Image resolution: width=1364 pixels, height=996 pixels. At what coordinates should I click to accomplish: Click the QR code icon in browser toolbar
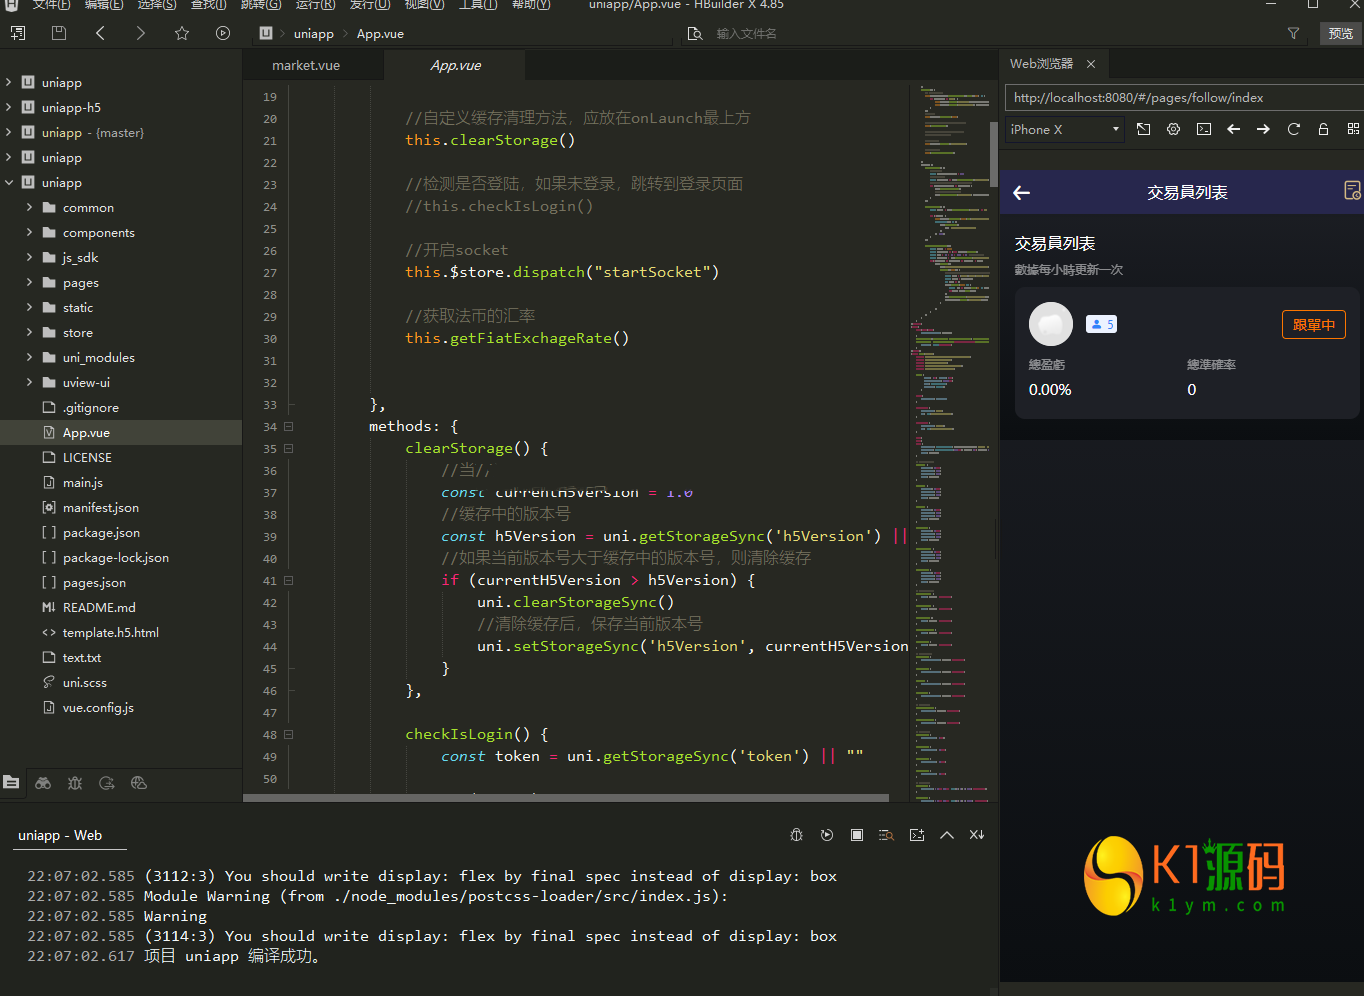point(1353,129)
